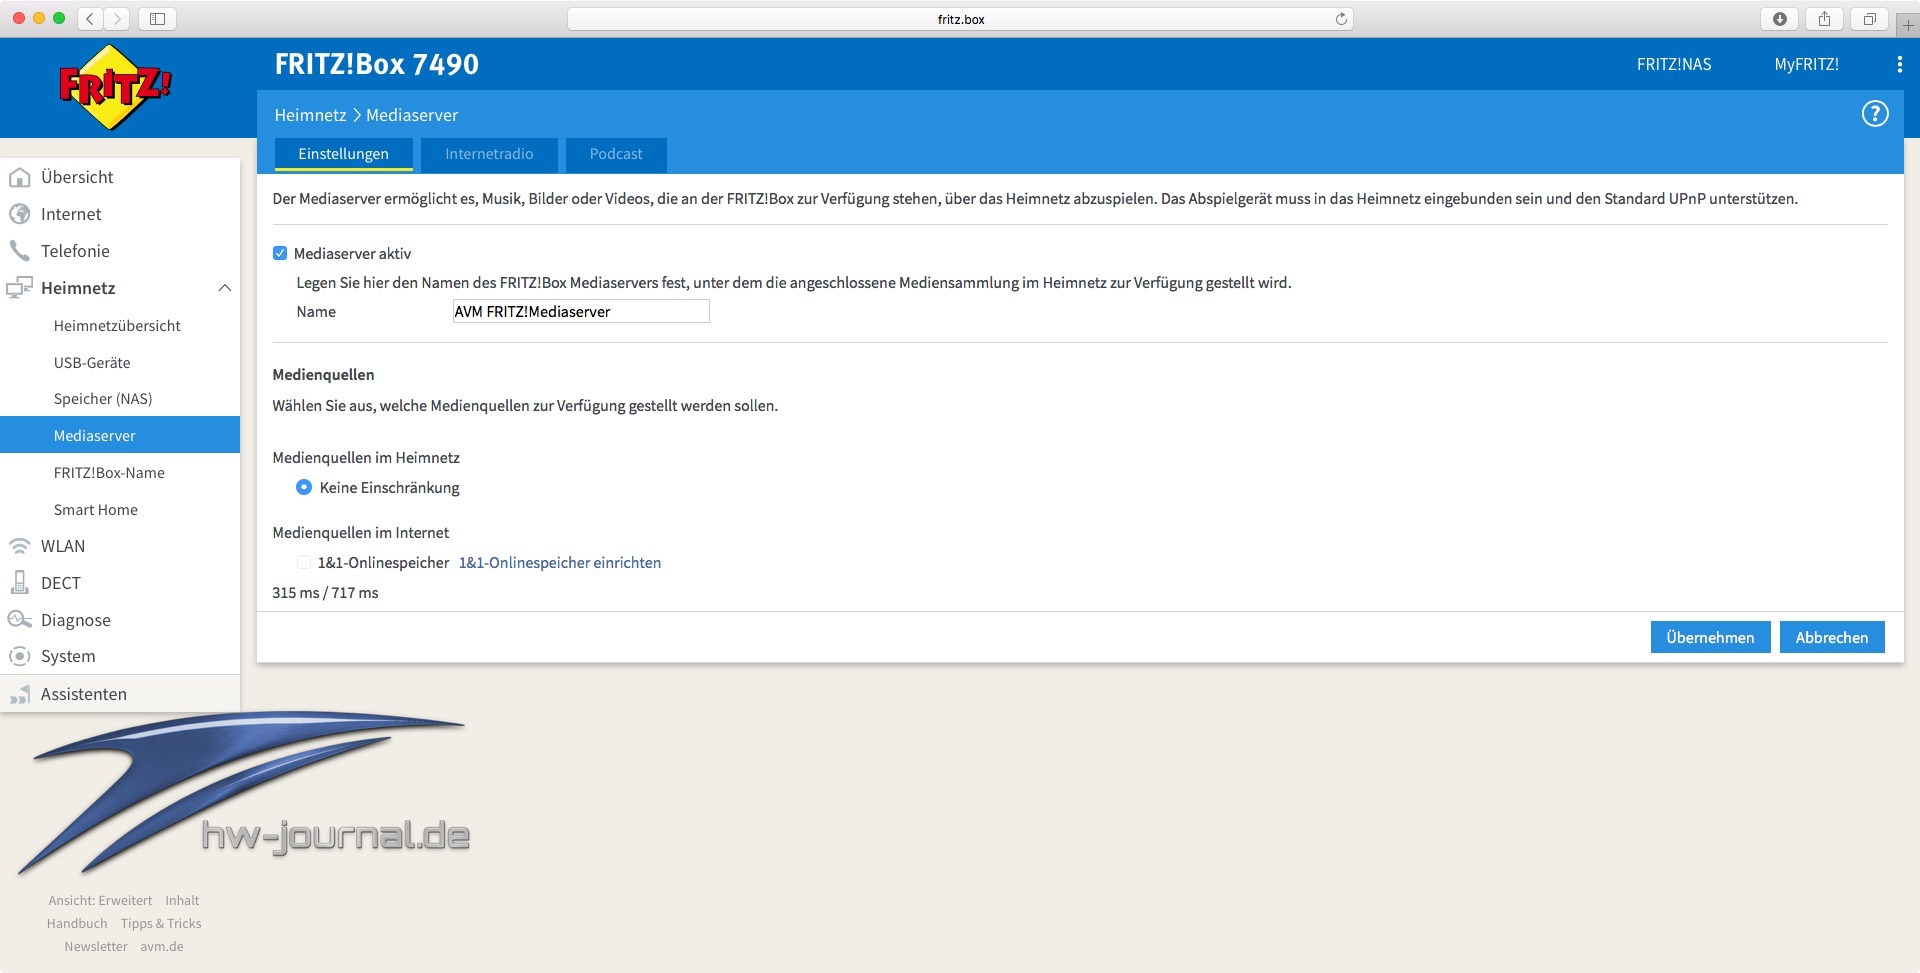Click the Safari address bar
1920x973 pixels.
[x=960, y=19]
